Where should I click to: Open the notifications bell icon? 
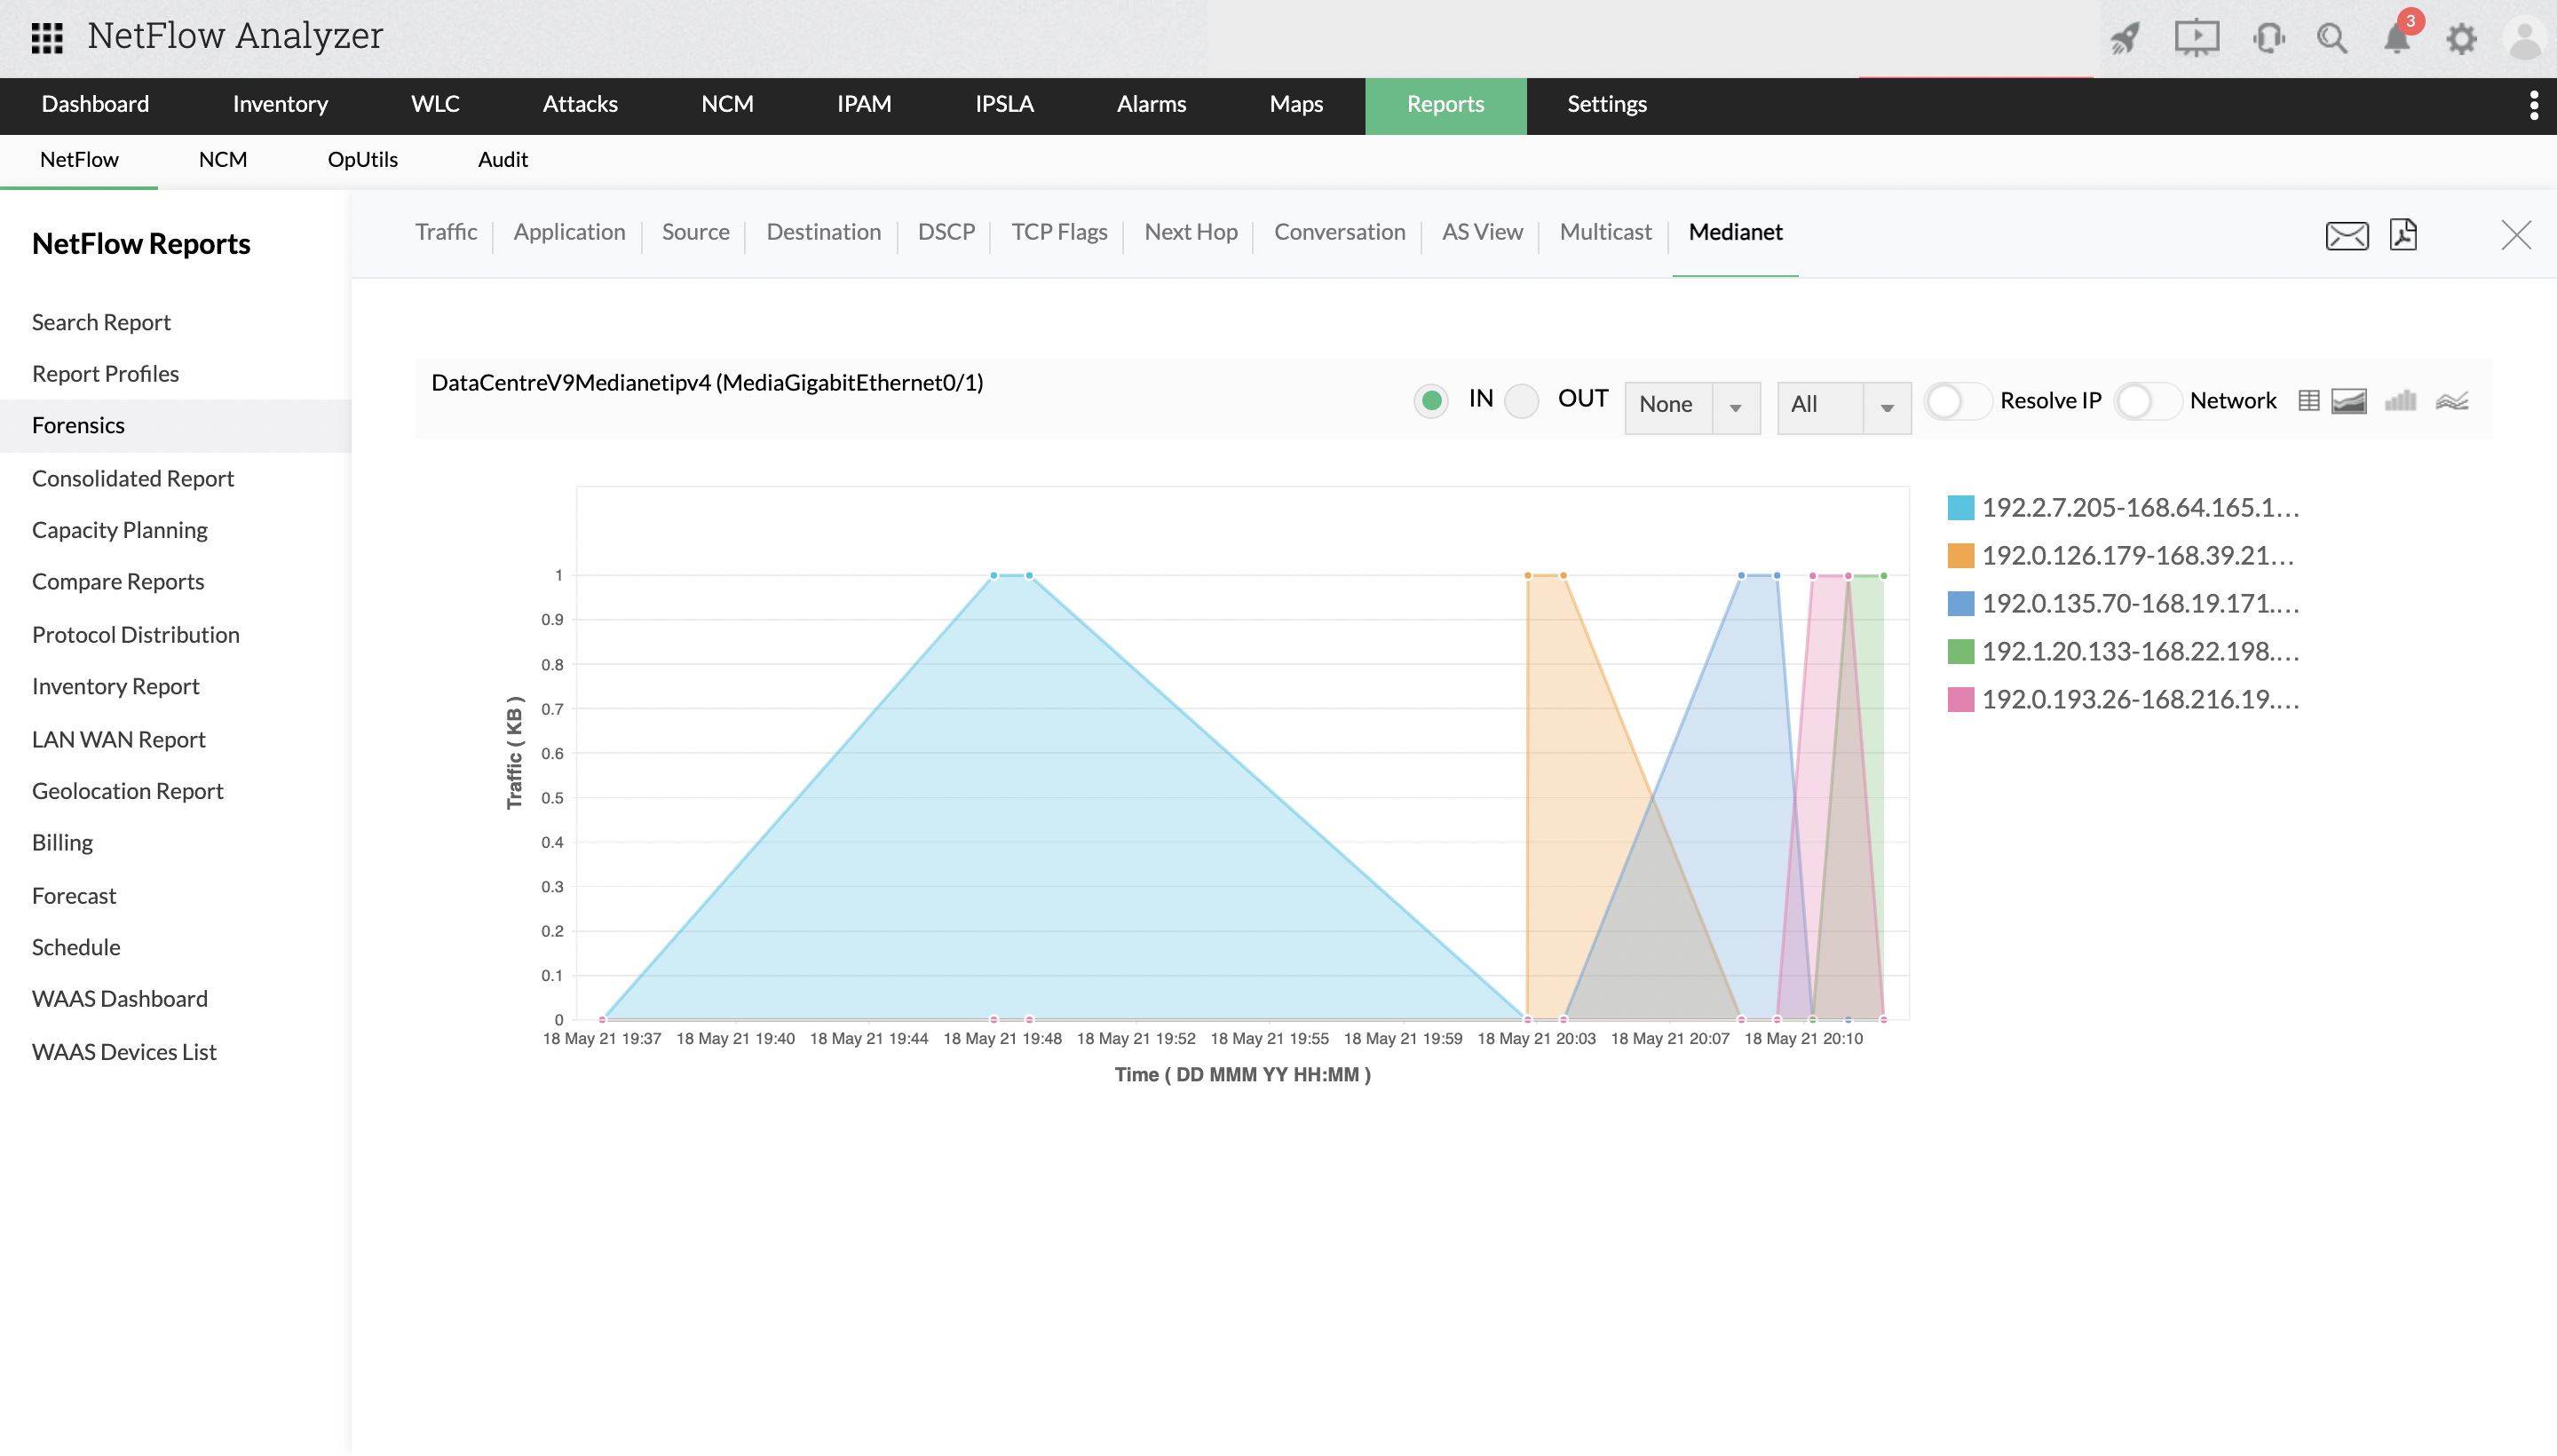pos(2397,38)
